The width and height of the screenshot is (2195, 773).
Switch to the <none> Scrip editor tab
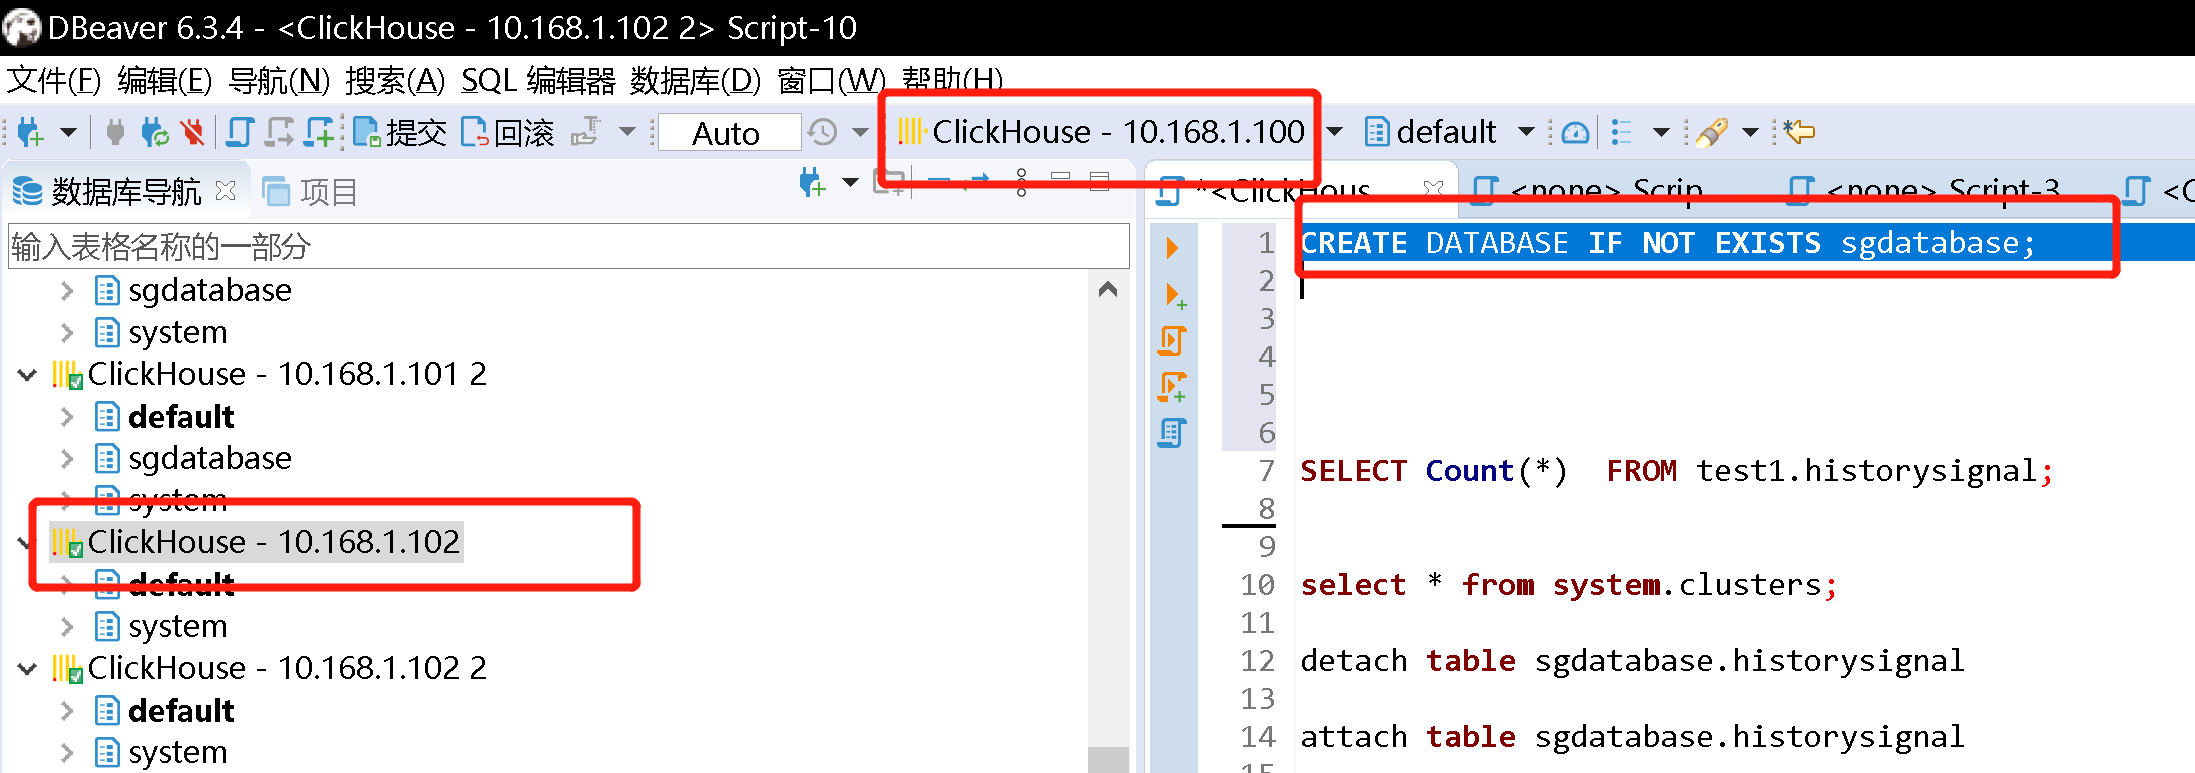(x=1588, y=190)
